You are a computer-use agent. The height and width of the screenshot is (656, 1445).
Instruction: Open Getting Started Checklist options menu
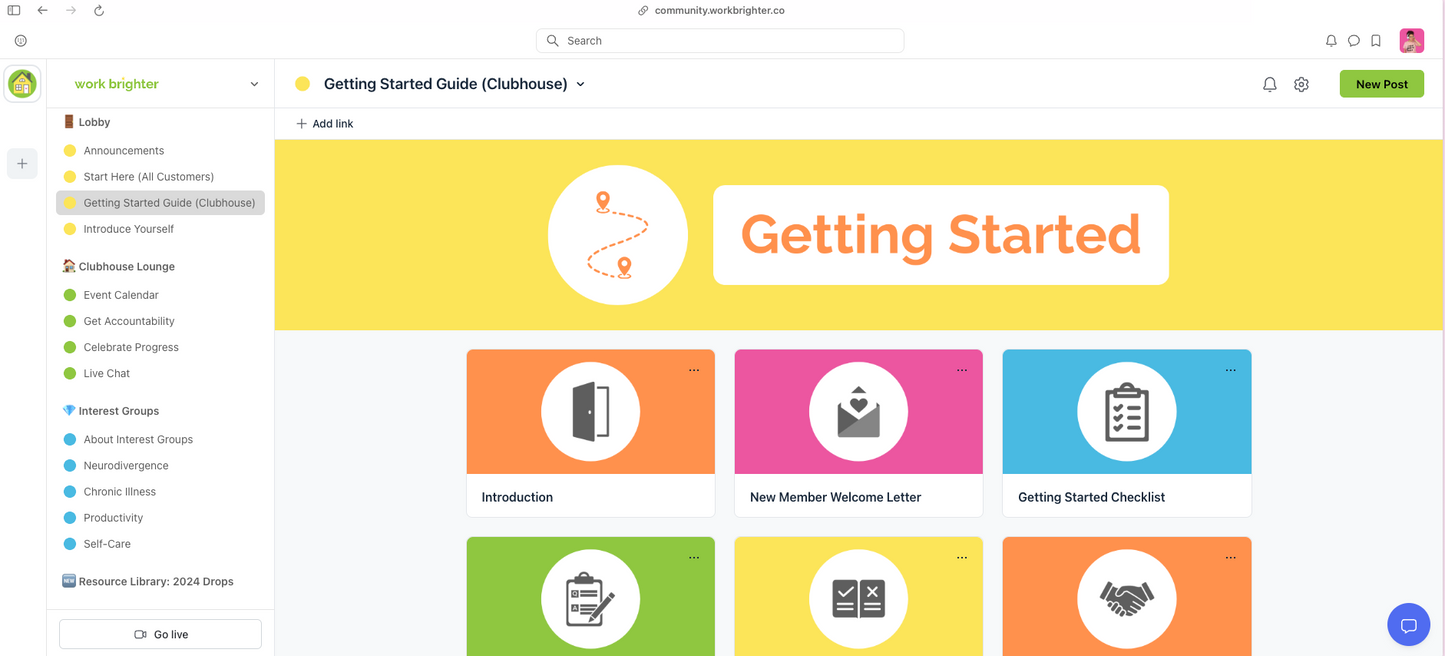(1230, 370)
